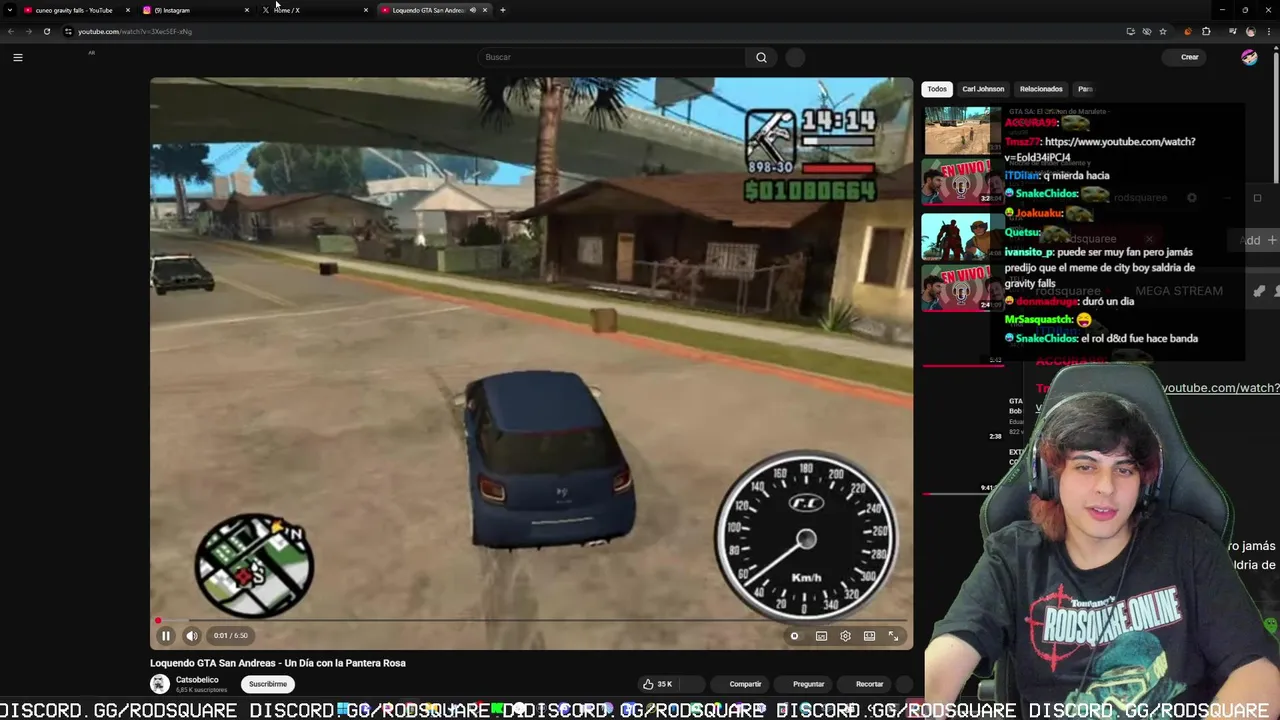The image size is (1280, 720).
Task: Switch the player to theater mode
Action: pos(869,636)
